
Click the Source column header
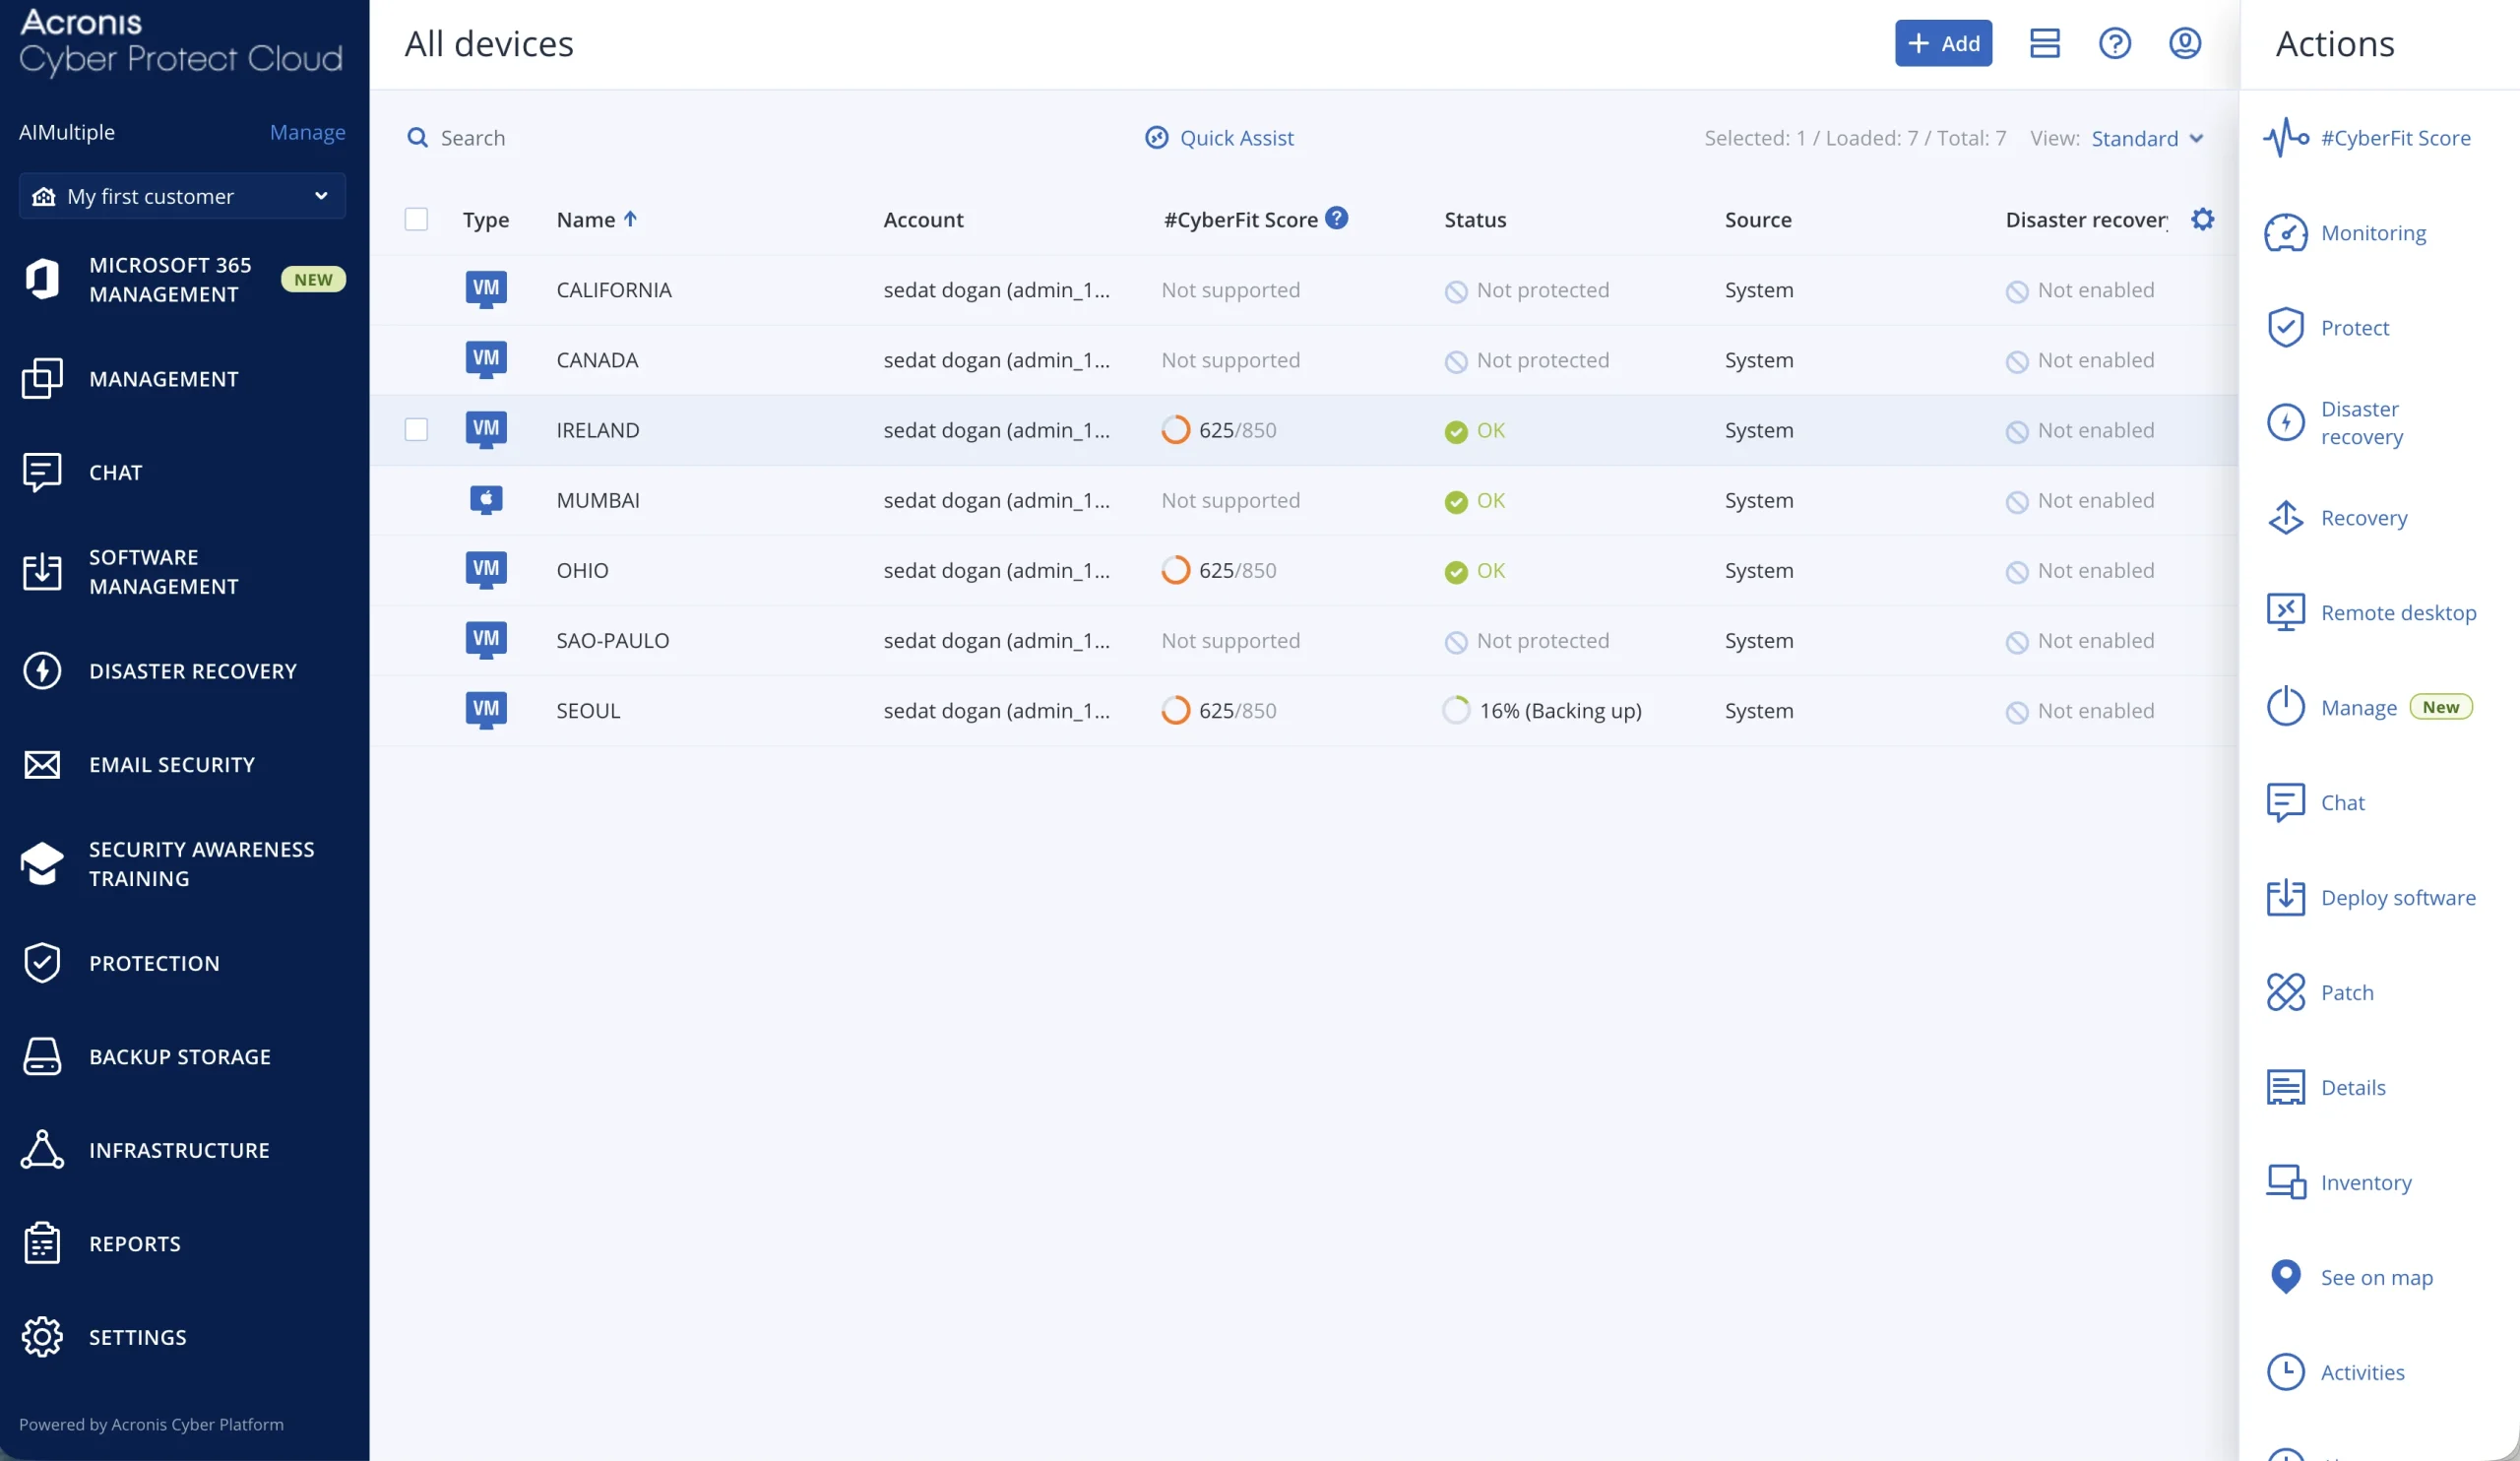(x=1758, y=220)
